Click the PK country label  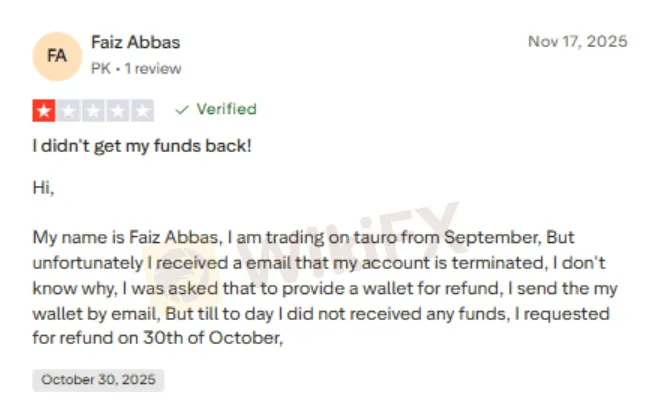[100, 69]
